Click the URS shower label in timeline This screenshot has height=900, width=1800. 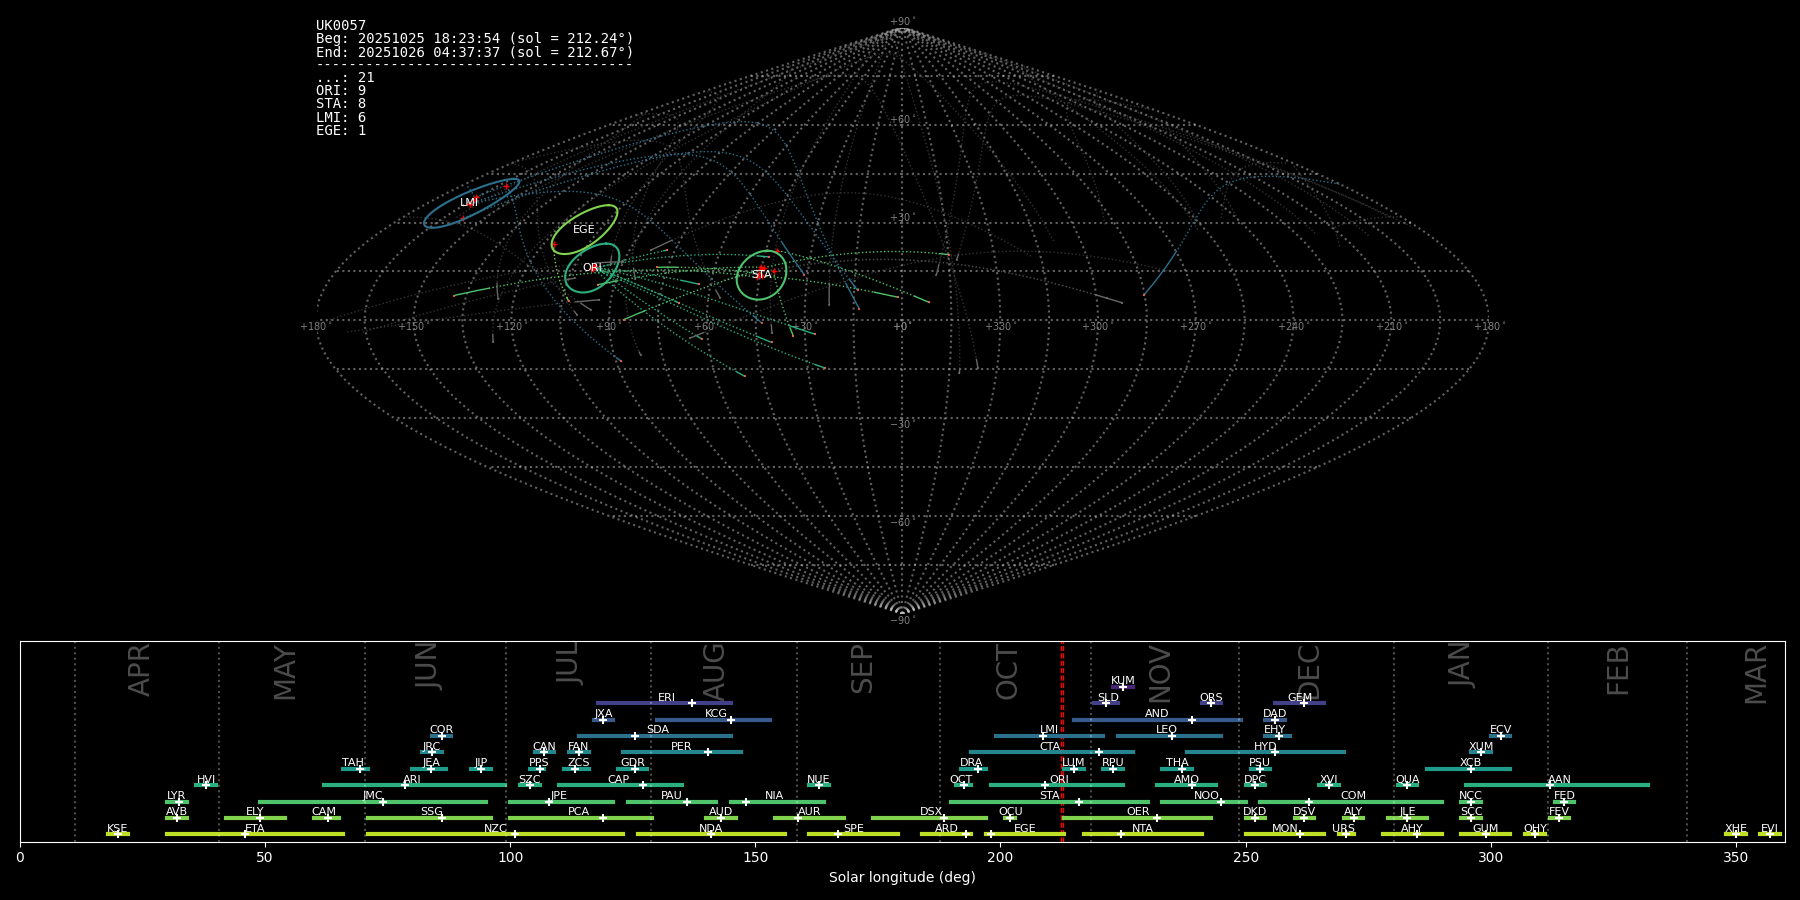click(1343, 829)
